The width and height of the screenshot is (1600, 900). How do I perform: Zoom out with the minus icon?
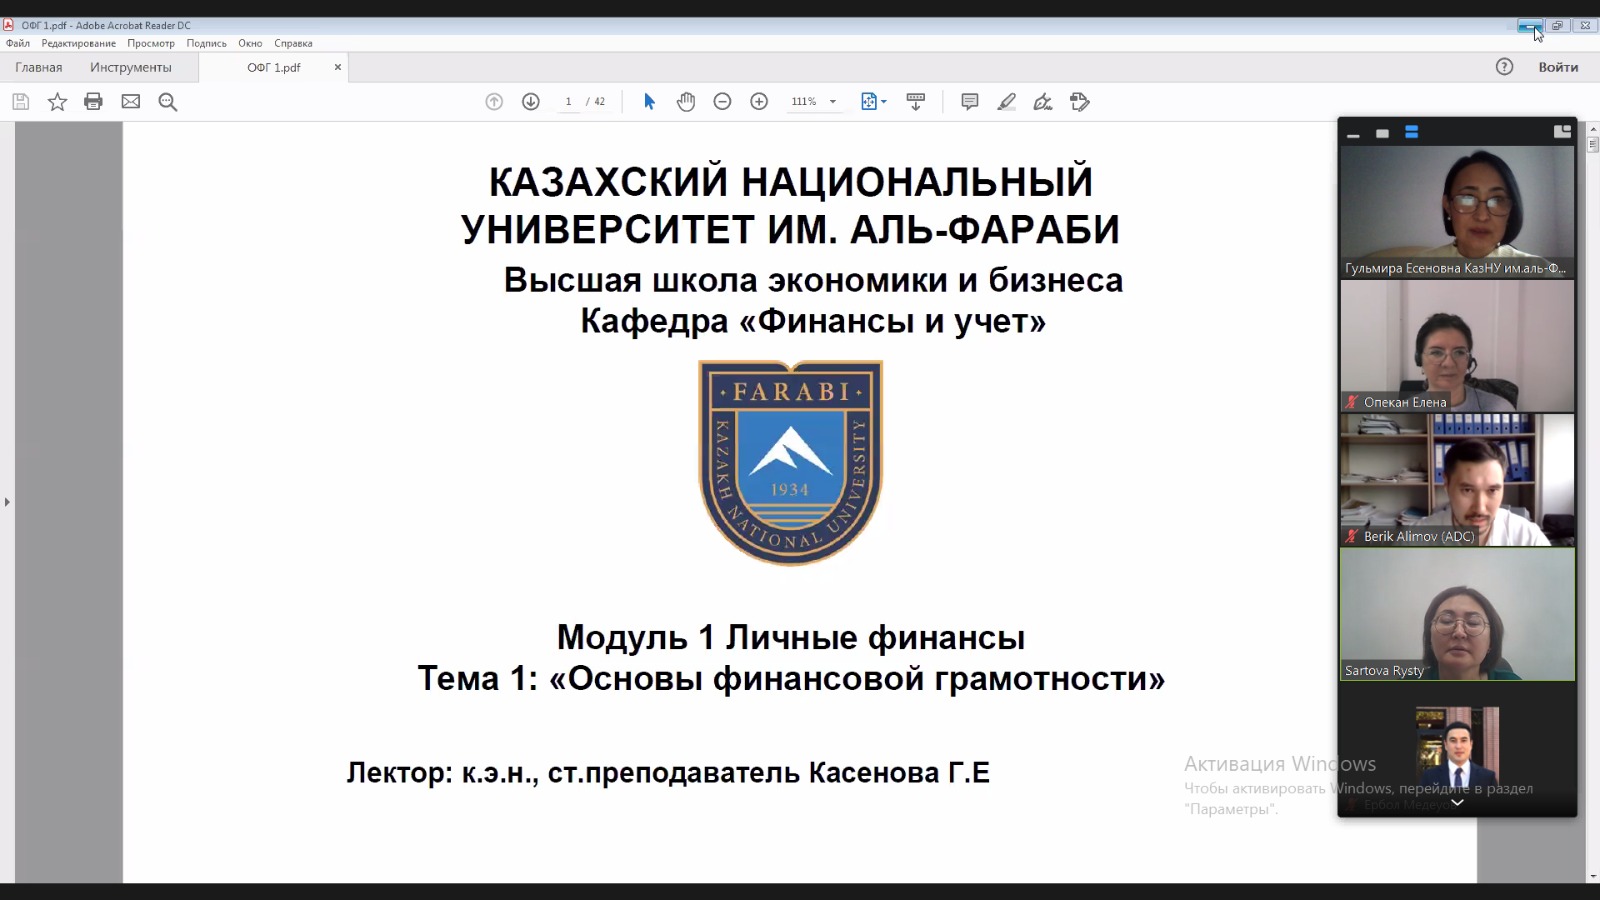pos(722,101)
